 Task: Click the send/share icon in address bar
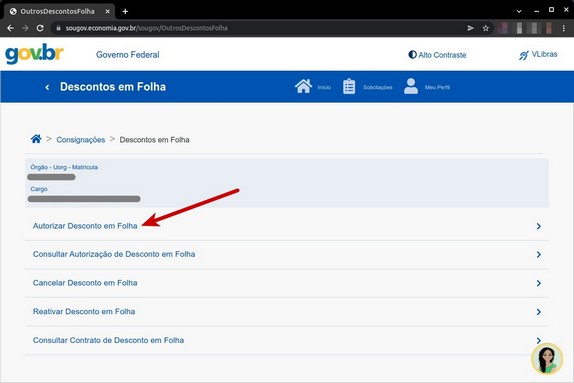point(470,28)
